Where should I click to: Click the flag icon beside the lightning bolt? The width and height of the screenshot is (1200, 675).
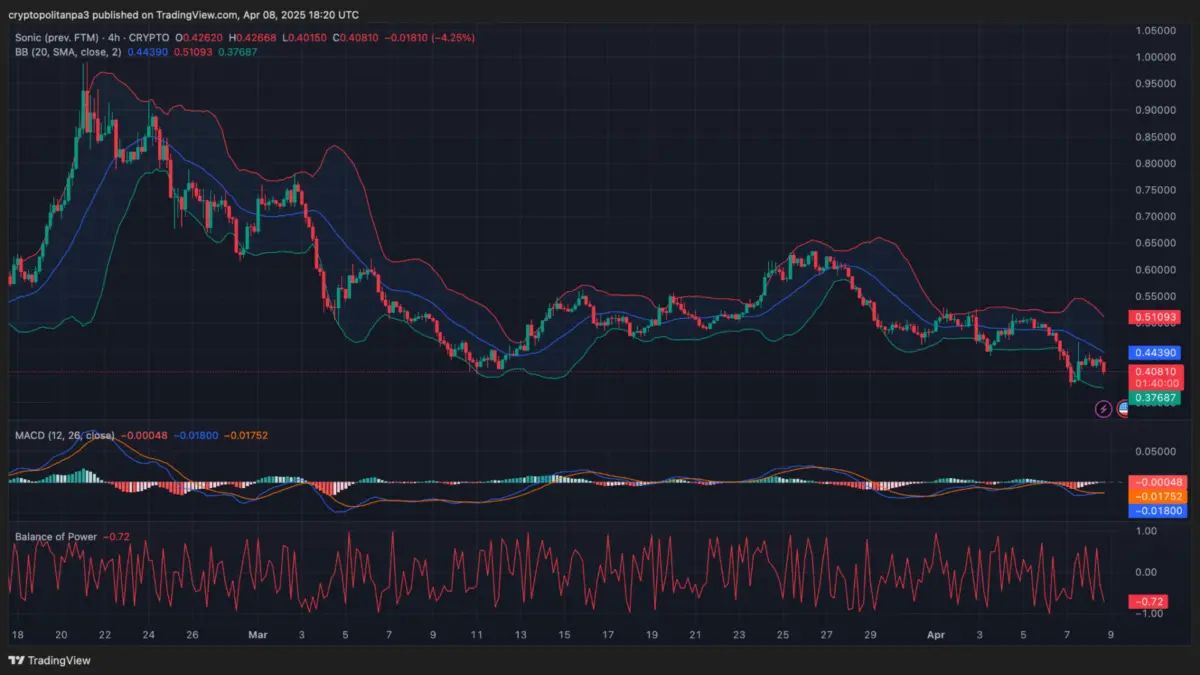1124,409
